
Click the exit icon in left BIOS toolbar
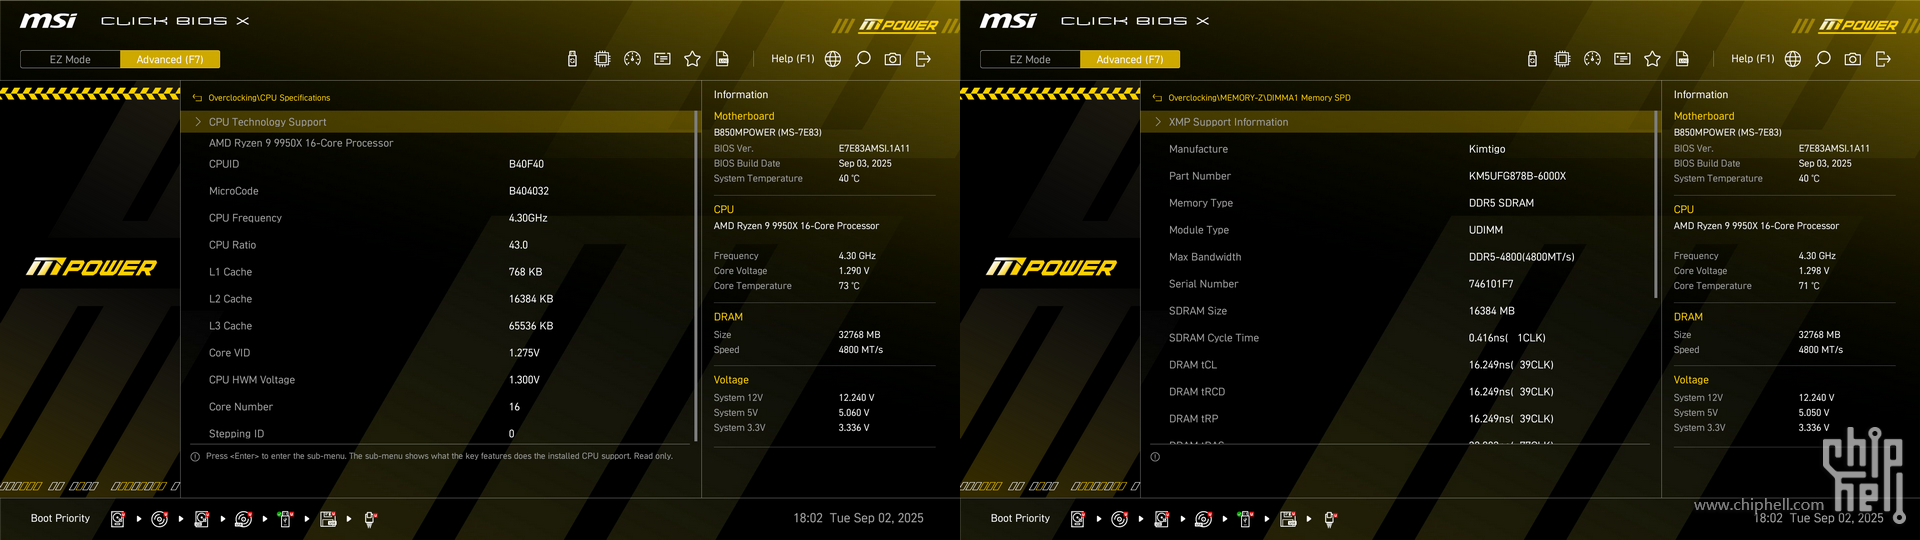tap(923, 59)
